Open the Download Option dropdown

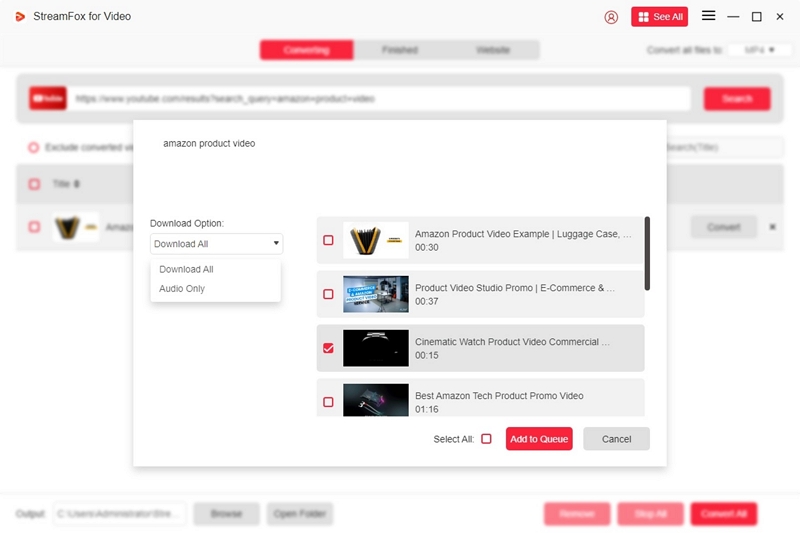click(x=216, y=244)
